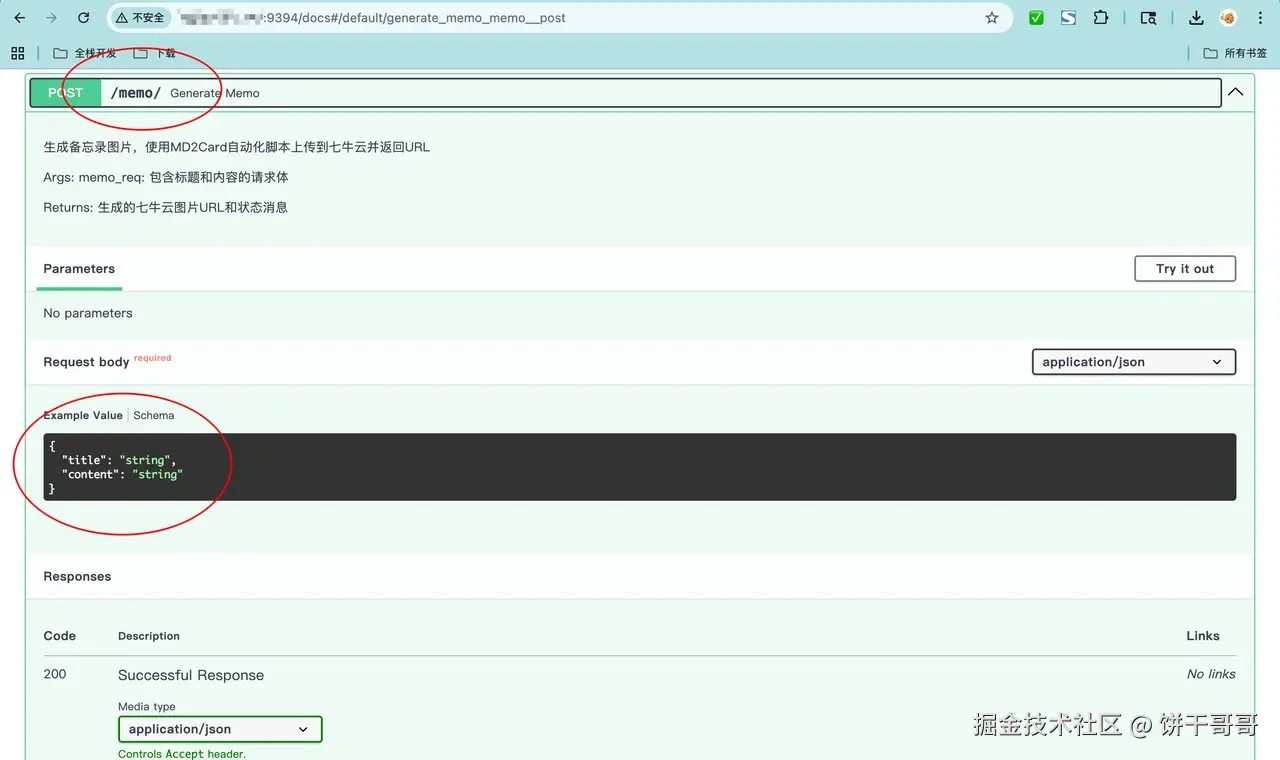Open the response Media type dropdown
The height and width of the screenshot is (760, 1280).
tap(219, 729)
